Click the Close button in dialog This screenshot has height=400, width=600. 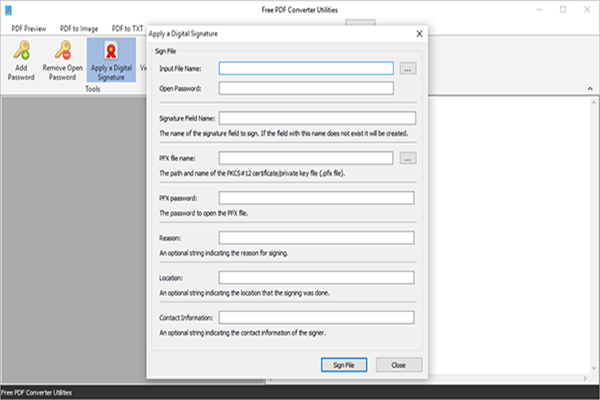[x=398, y=365]
